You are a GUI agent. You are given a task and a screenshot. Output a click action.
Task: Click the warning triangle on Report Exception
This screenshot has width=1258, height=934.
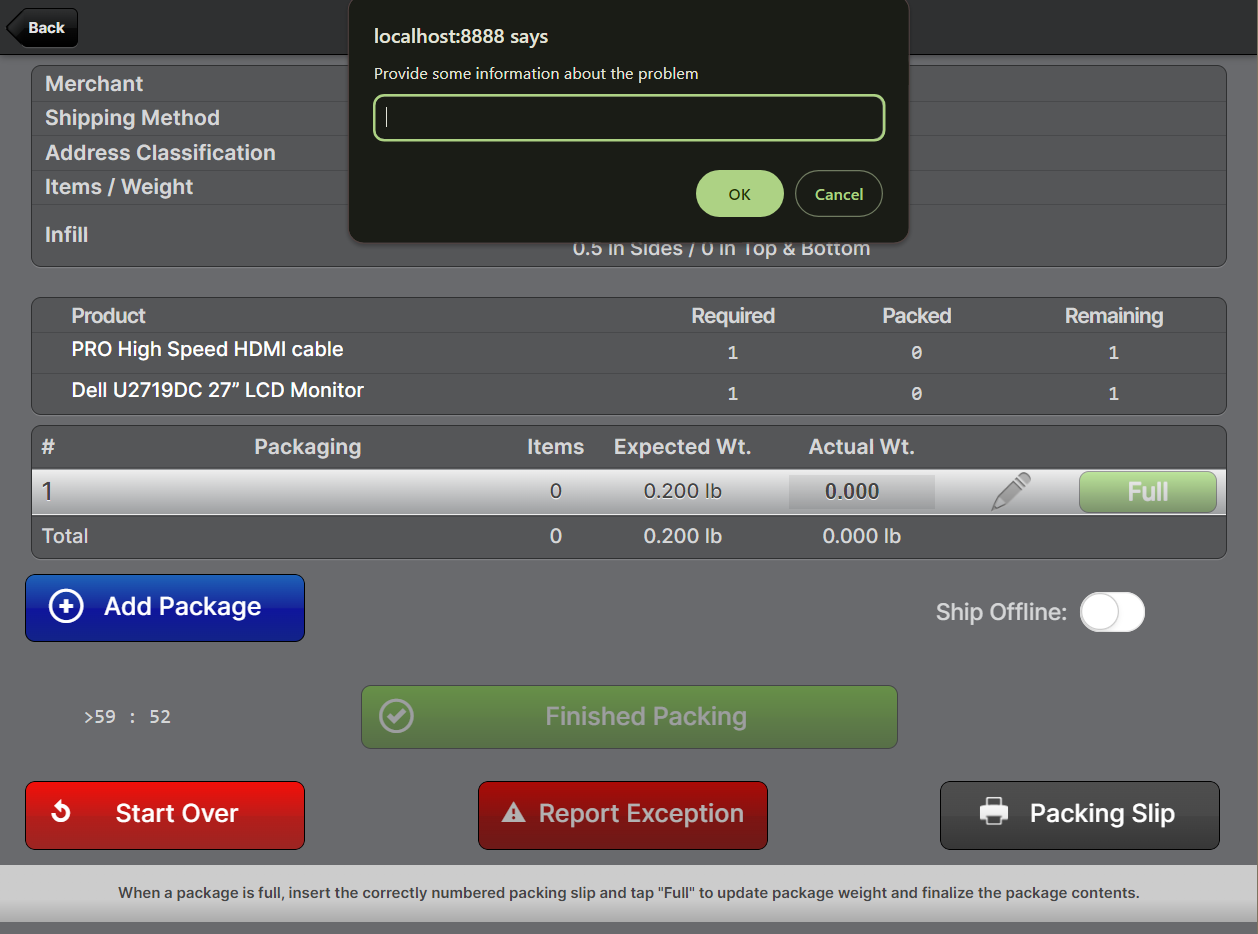point(513,813)
